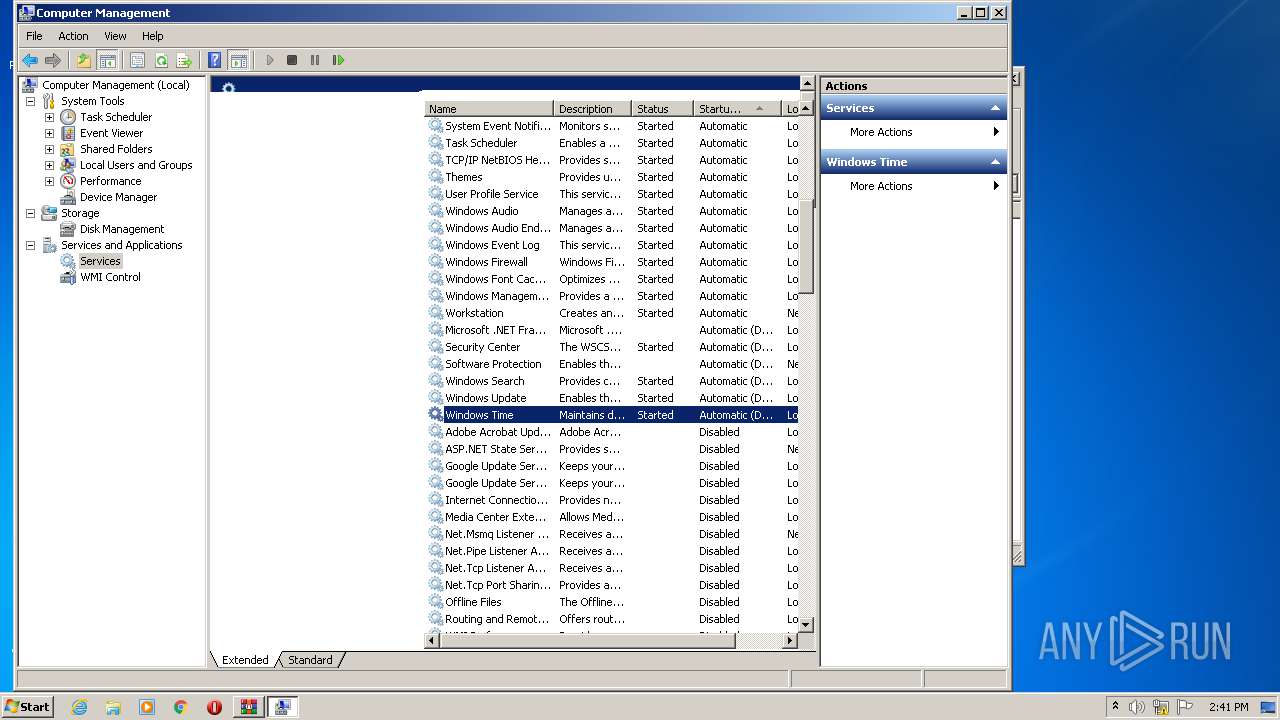Collapse the Storage node
Screen dimensions: 1280x720
click(x=30, y=213)
